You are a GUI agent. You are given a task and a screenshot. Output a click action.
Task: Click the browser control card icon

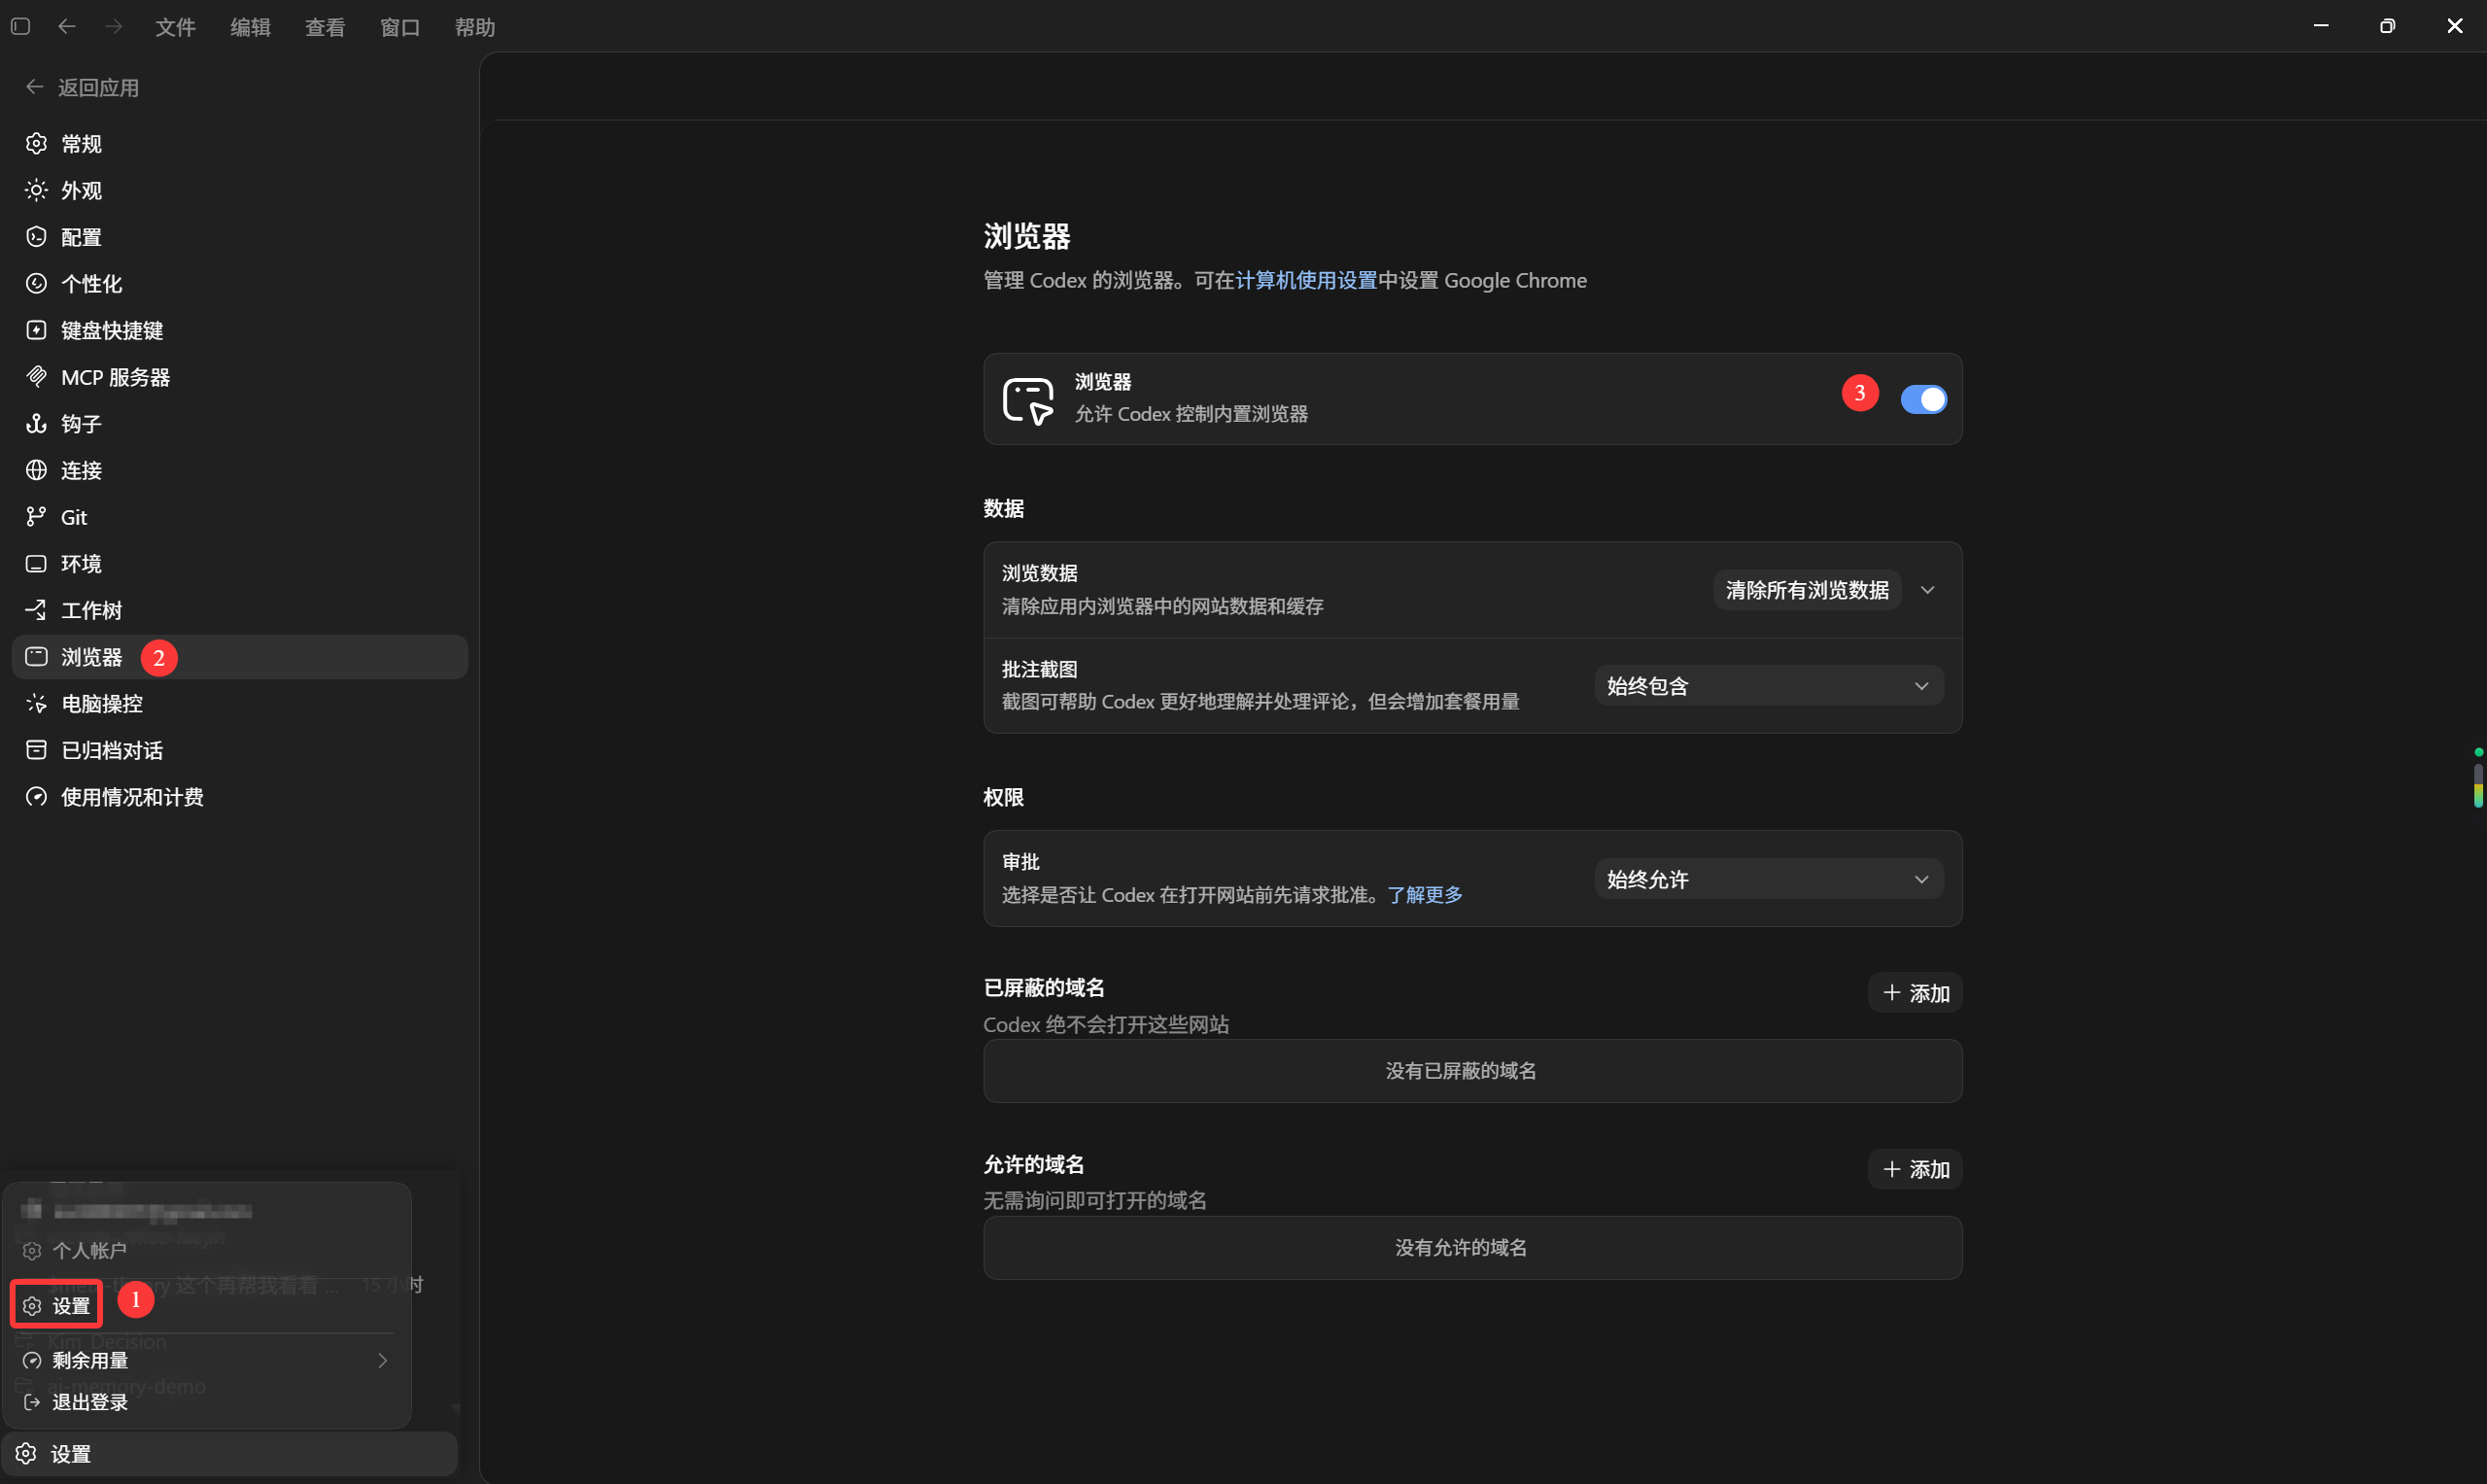[1028, 401]
